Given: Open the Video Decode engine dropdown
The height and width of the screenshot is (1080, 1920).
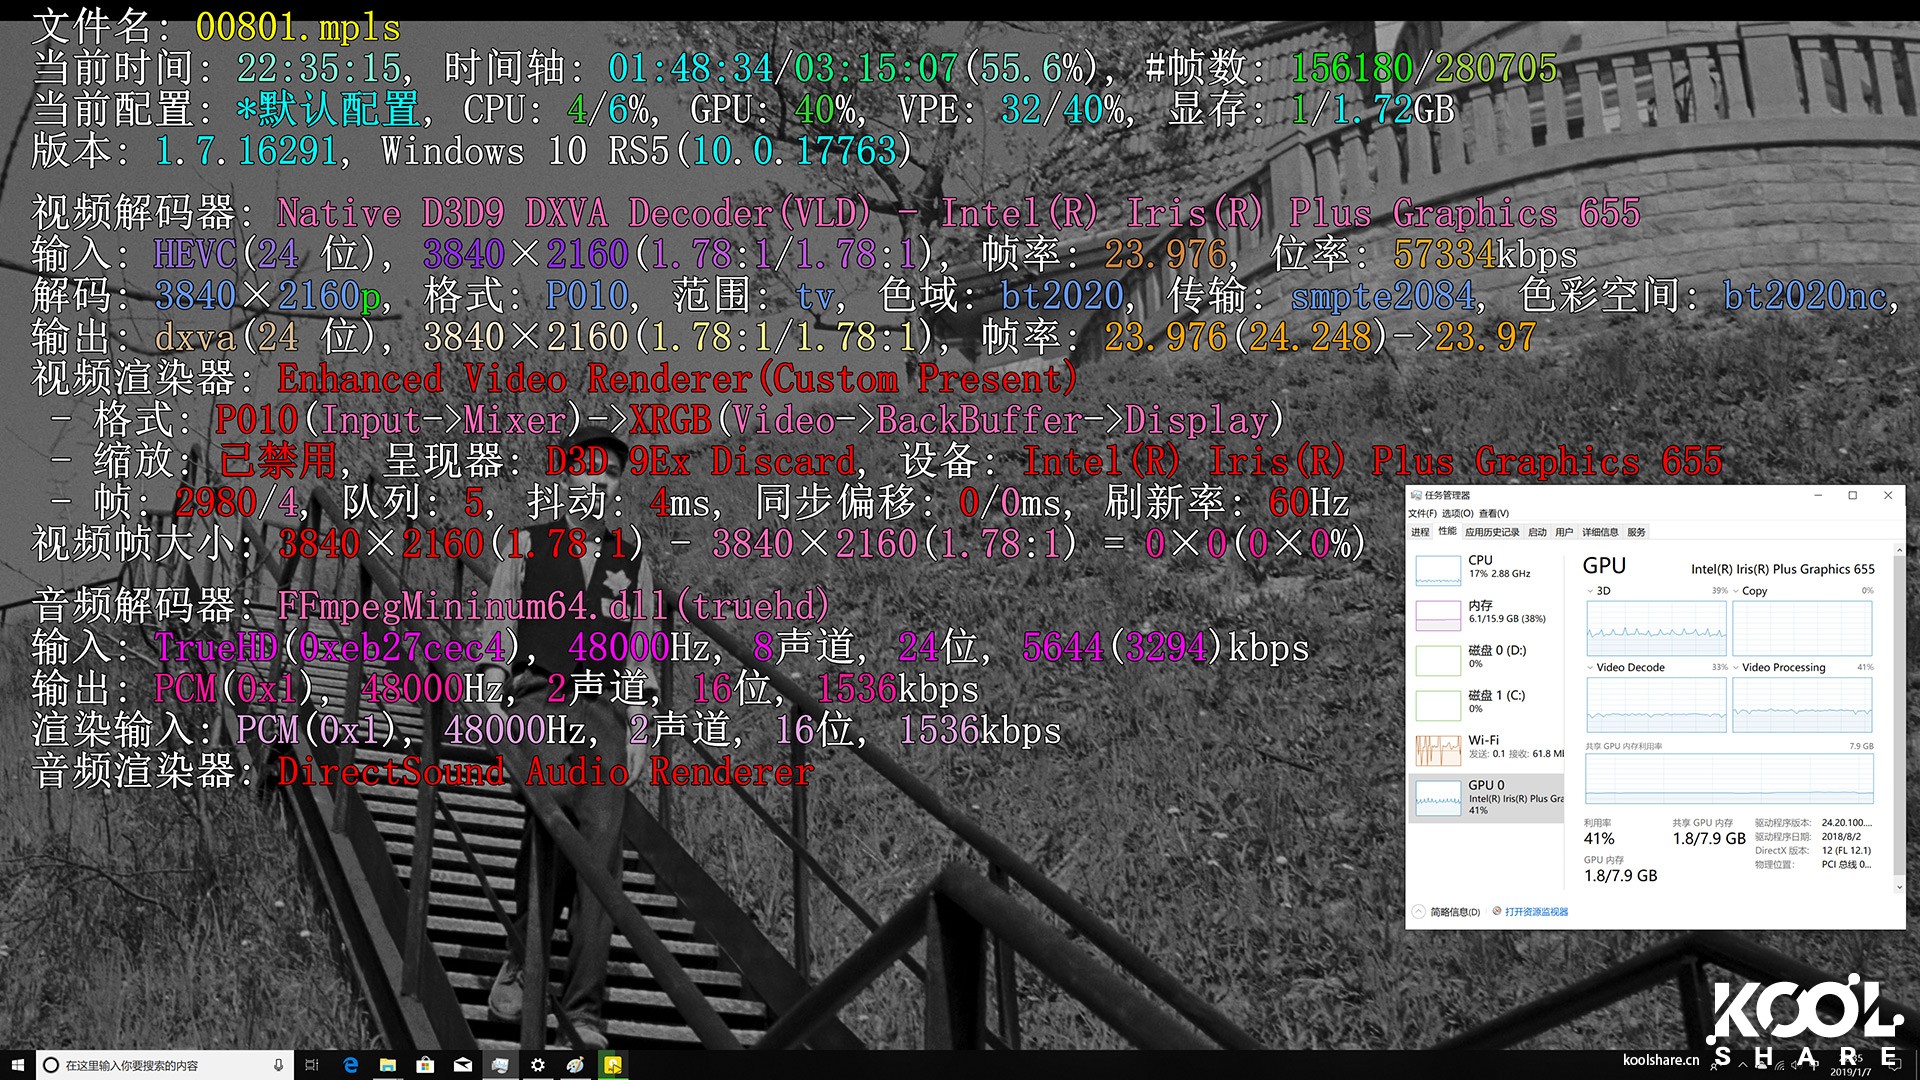Looking at the screenshot, I should pyautogui.click(x=1591, y=667).
